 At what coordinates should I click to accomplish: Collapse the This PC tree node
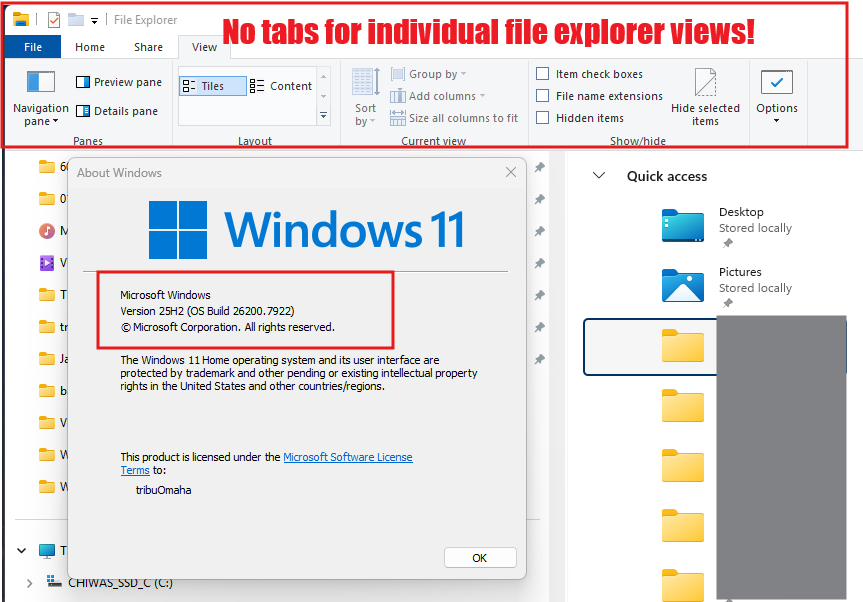21,550
